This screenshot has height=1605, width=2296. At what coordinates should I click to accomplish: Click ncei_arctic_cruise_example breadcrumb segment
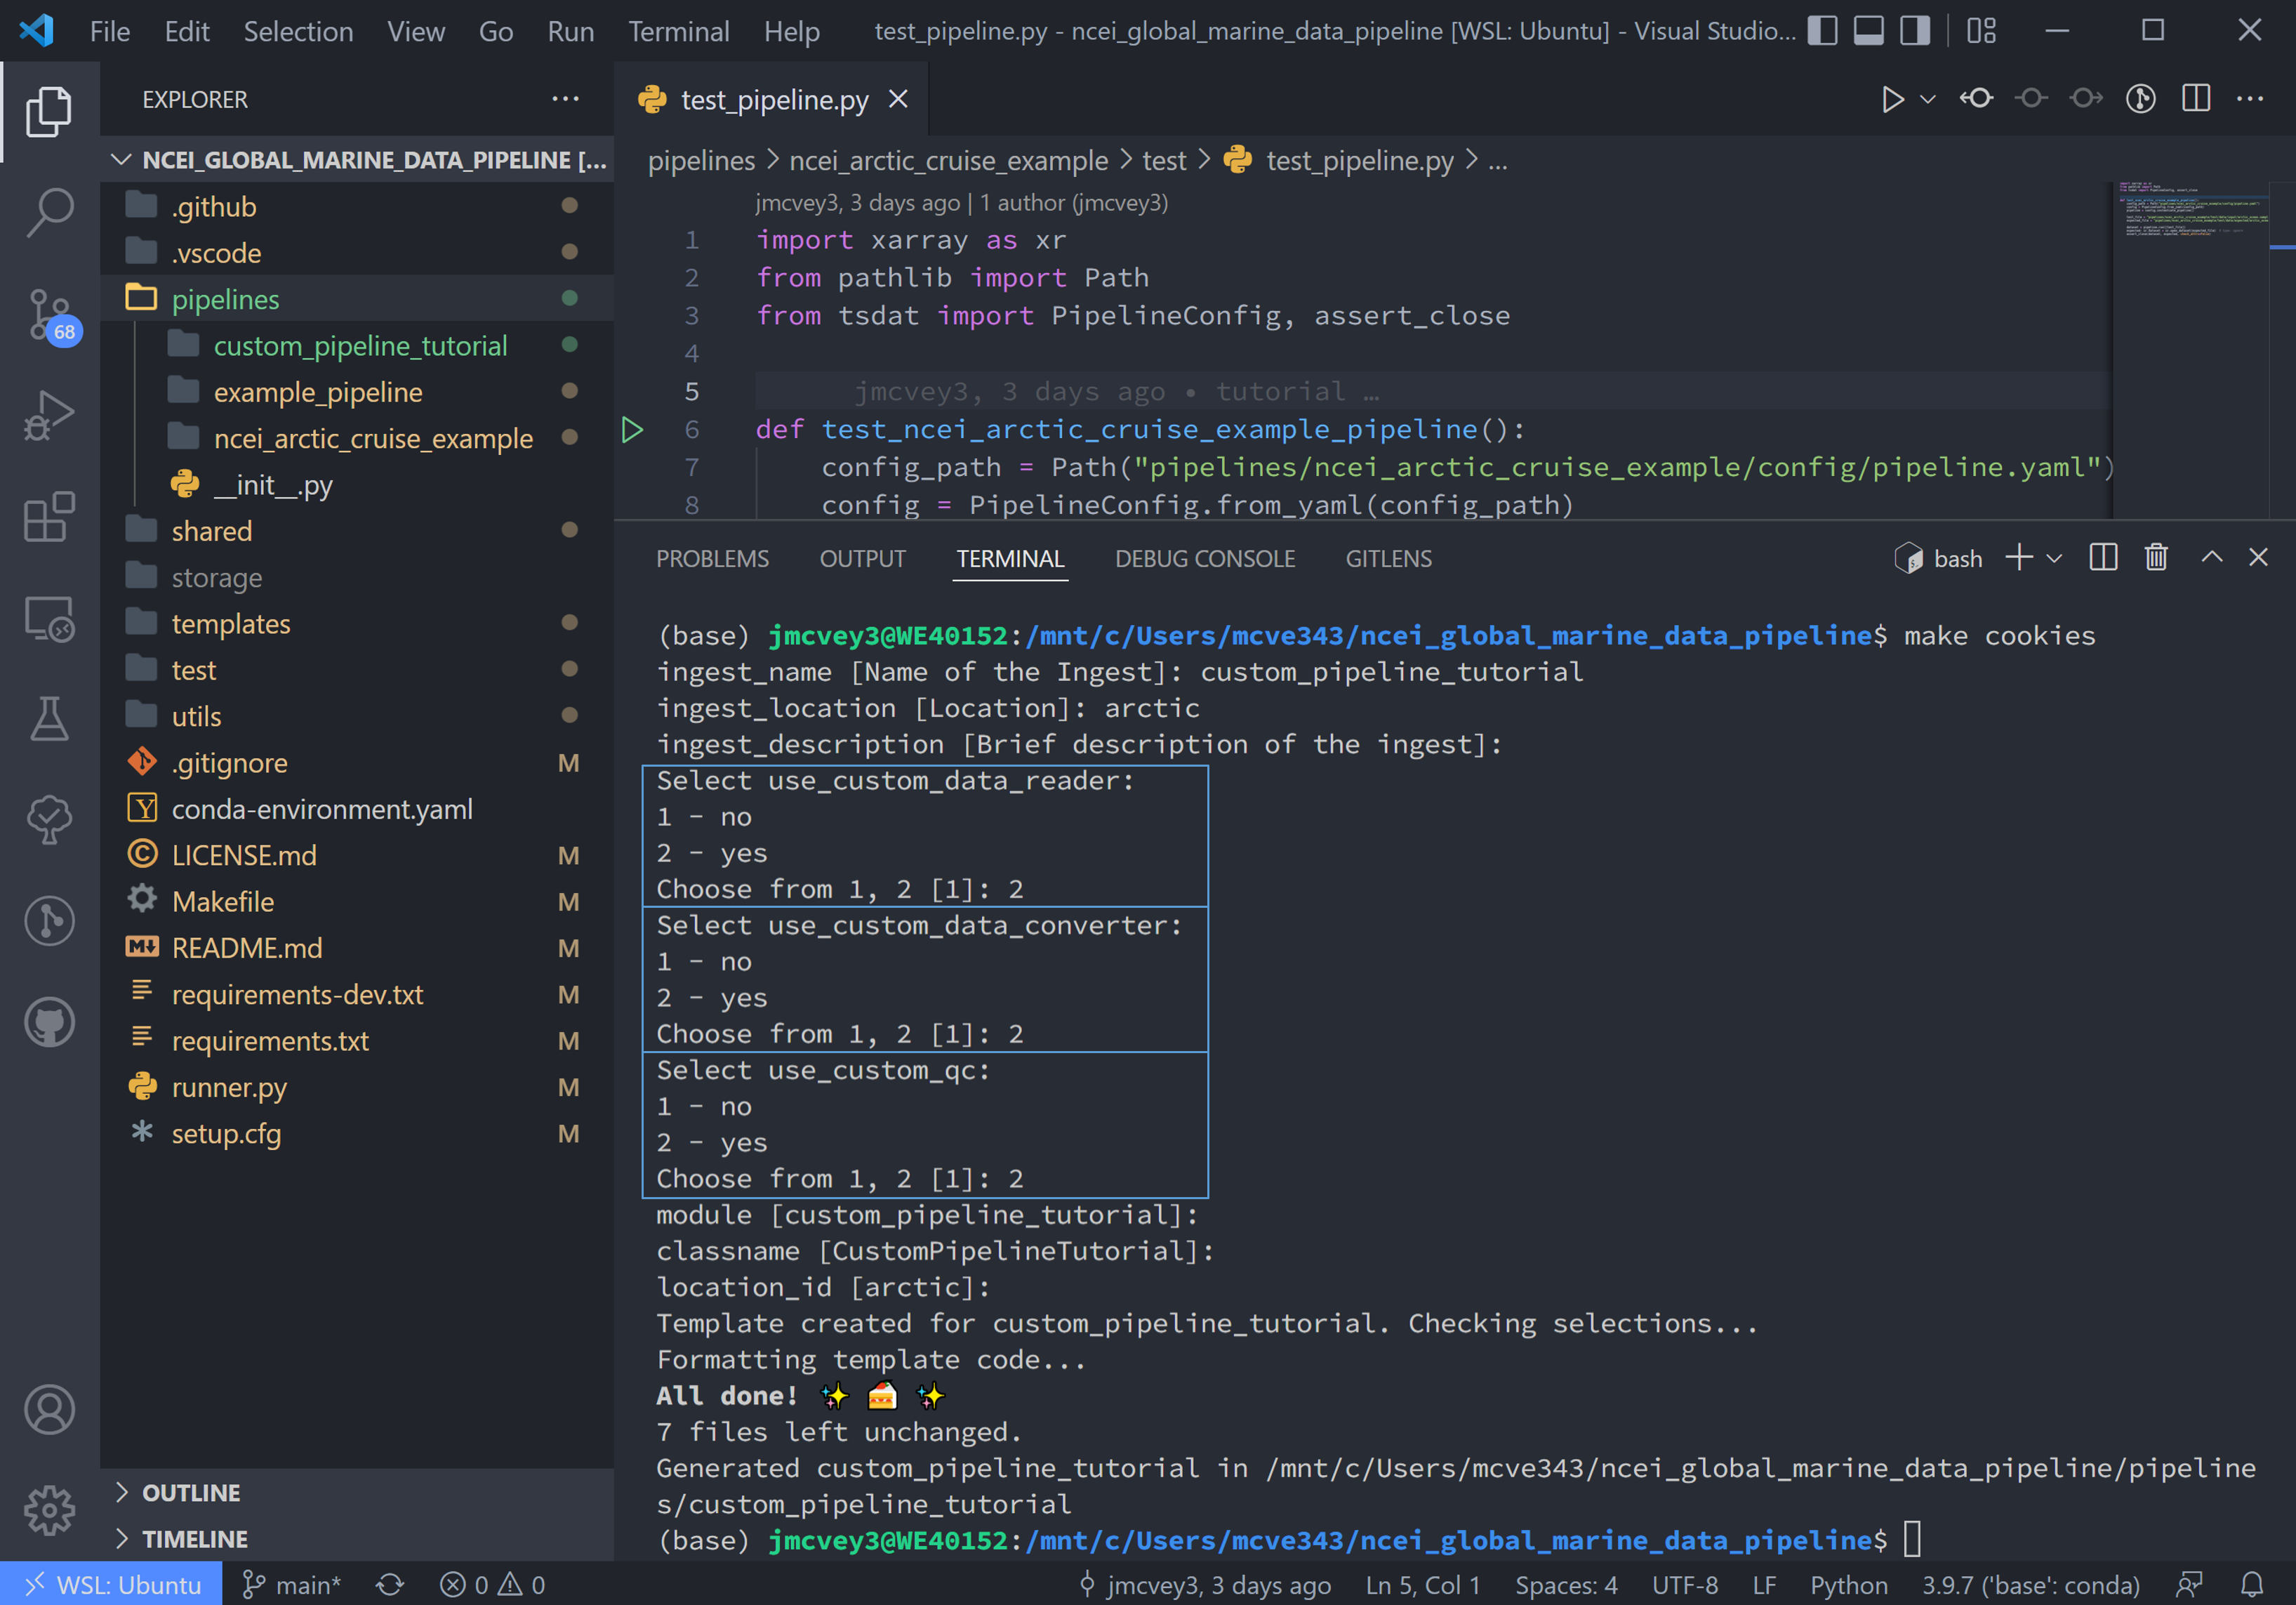(x=948, y=160)
